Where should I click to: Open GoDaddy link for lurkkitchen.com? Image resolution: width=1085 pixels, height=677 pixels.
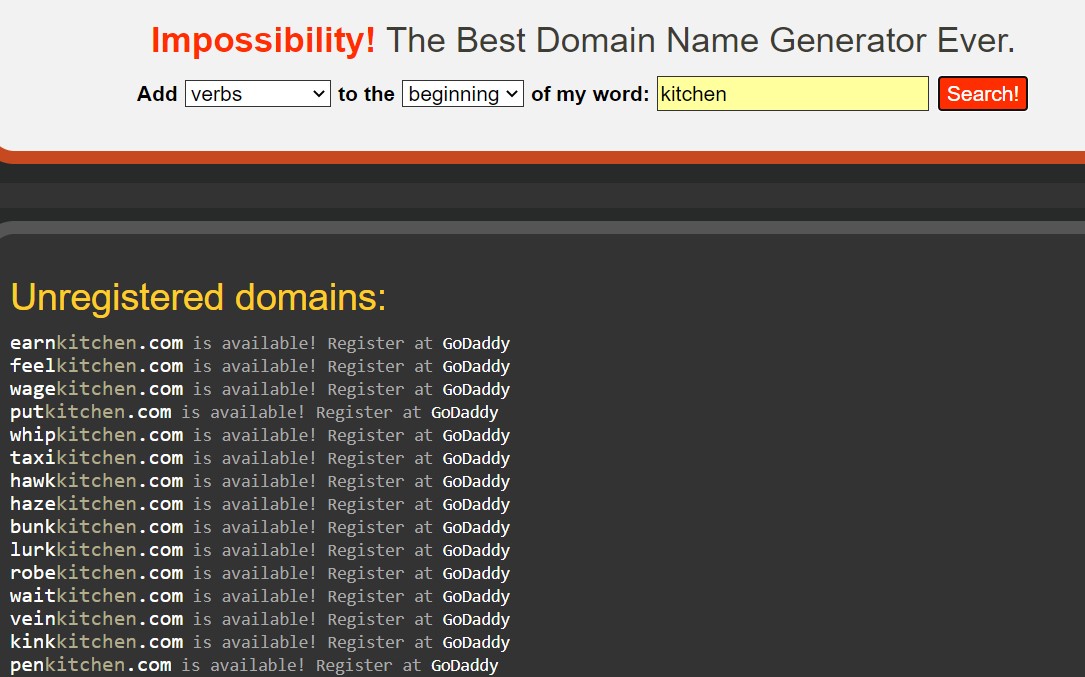476,550
